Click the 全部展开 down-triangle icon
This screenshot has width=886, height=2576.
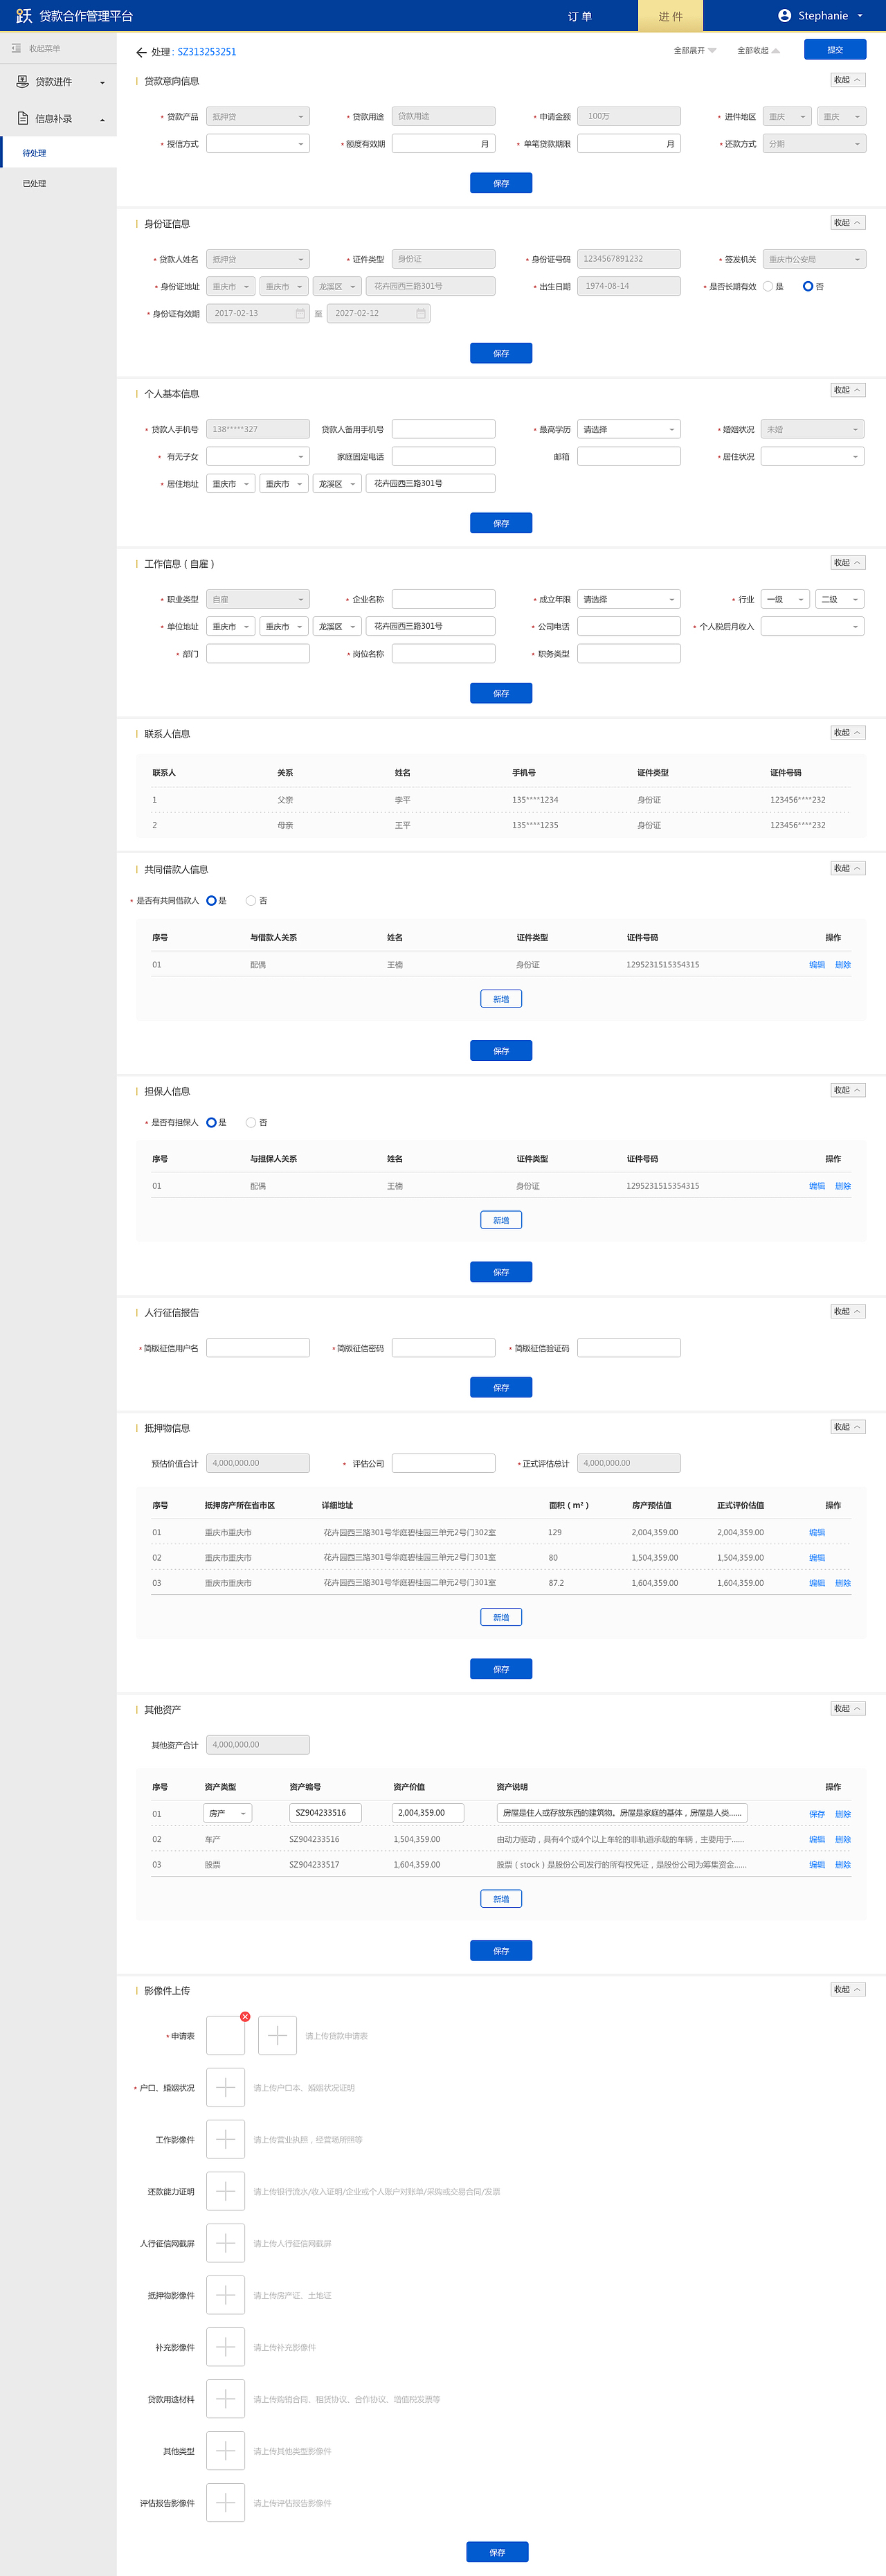712,51
